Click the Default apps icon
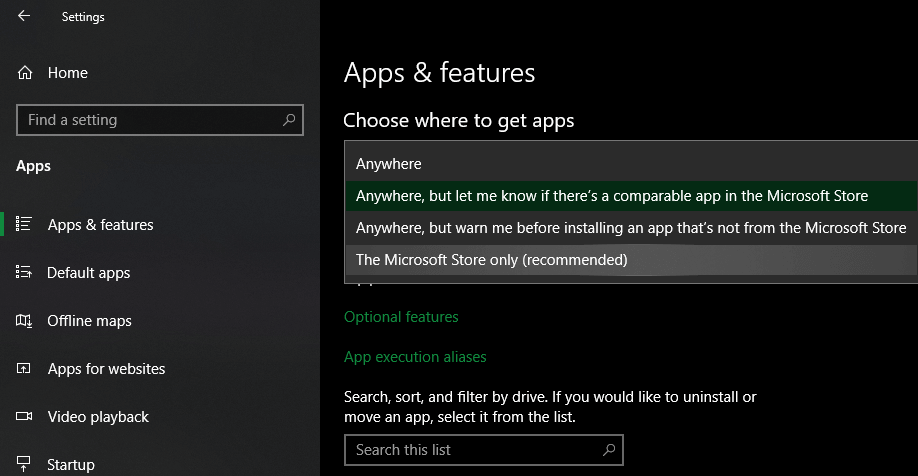Image resolution: width=918 pixels, height=476 pixels. pos(23,272)
